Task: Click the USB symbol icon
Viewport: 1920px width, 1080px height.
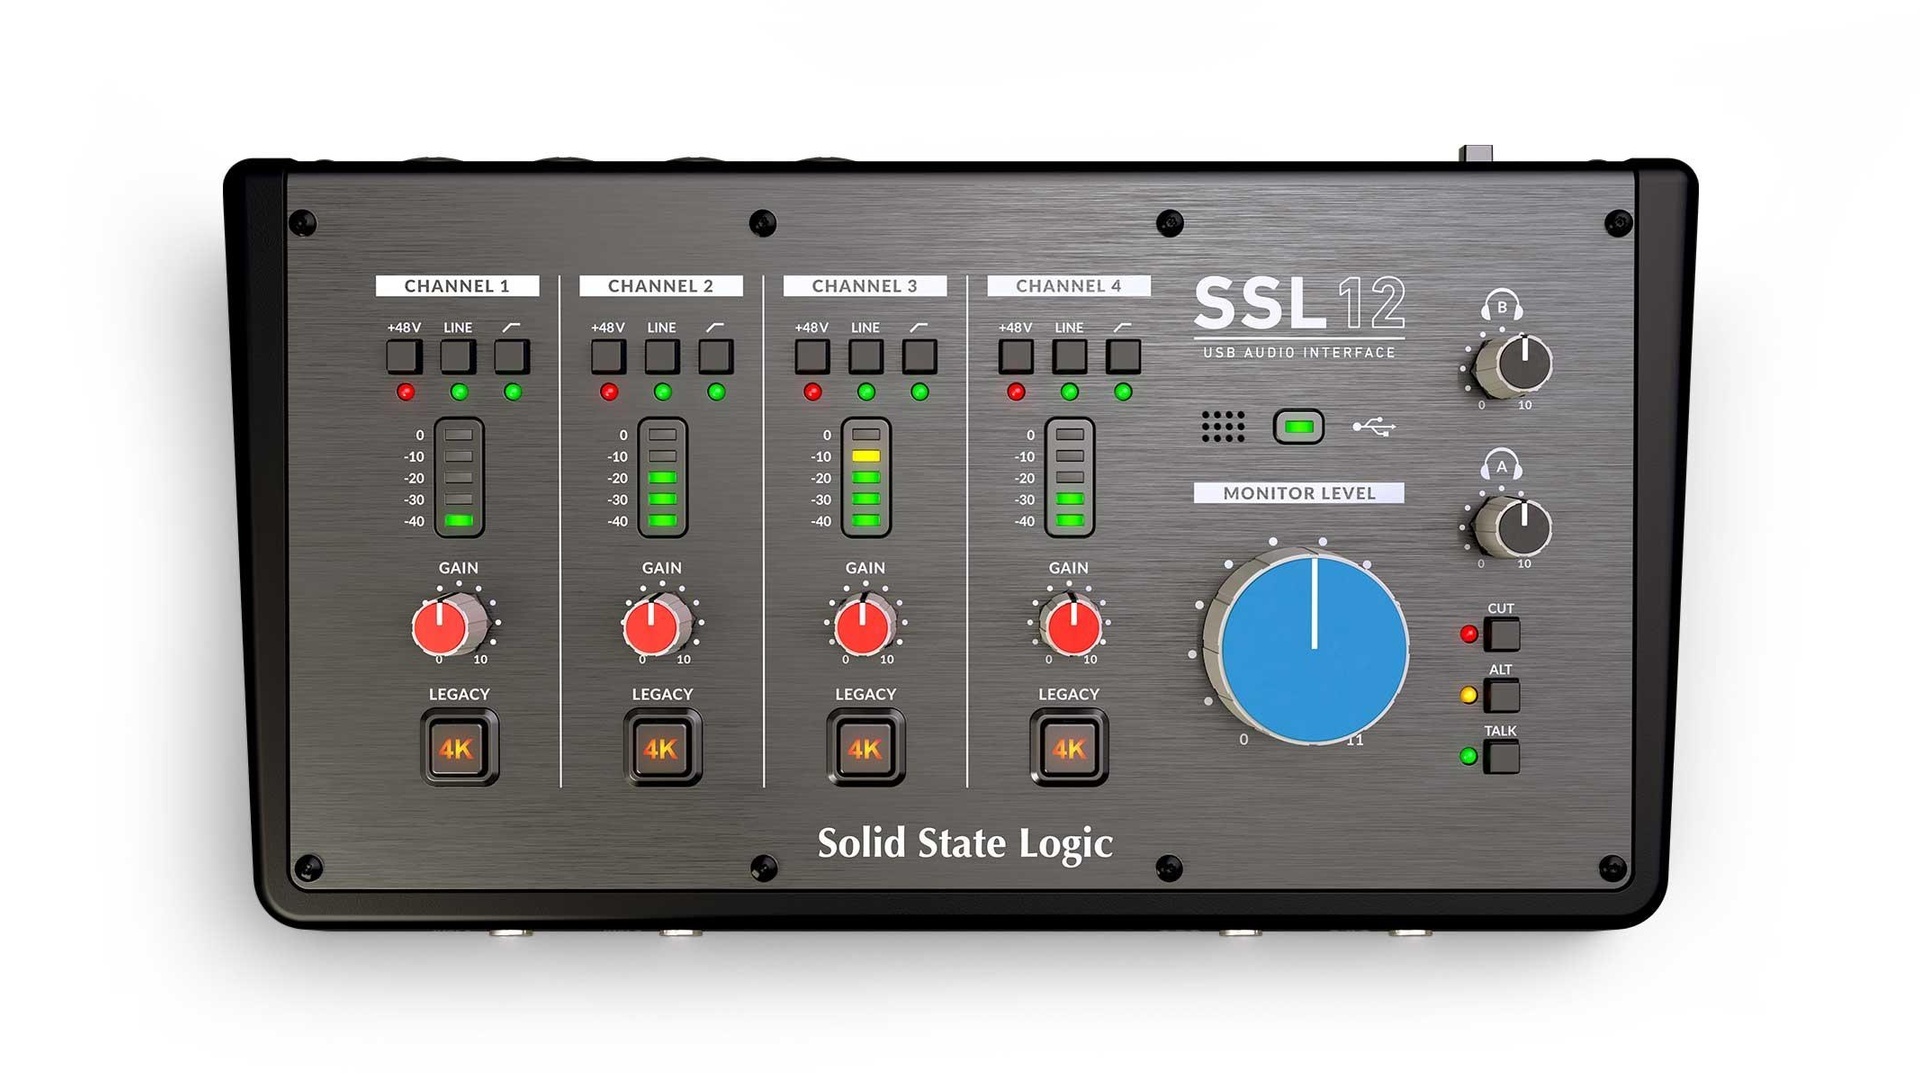Action: coord(1374,427)
